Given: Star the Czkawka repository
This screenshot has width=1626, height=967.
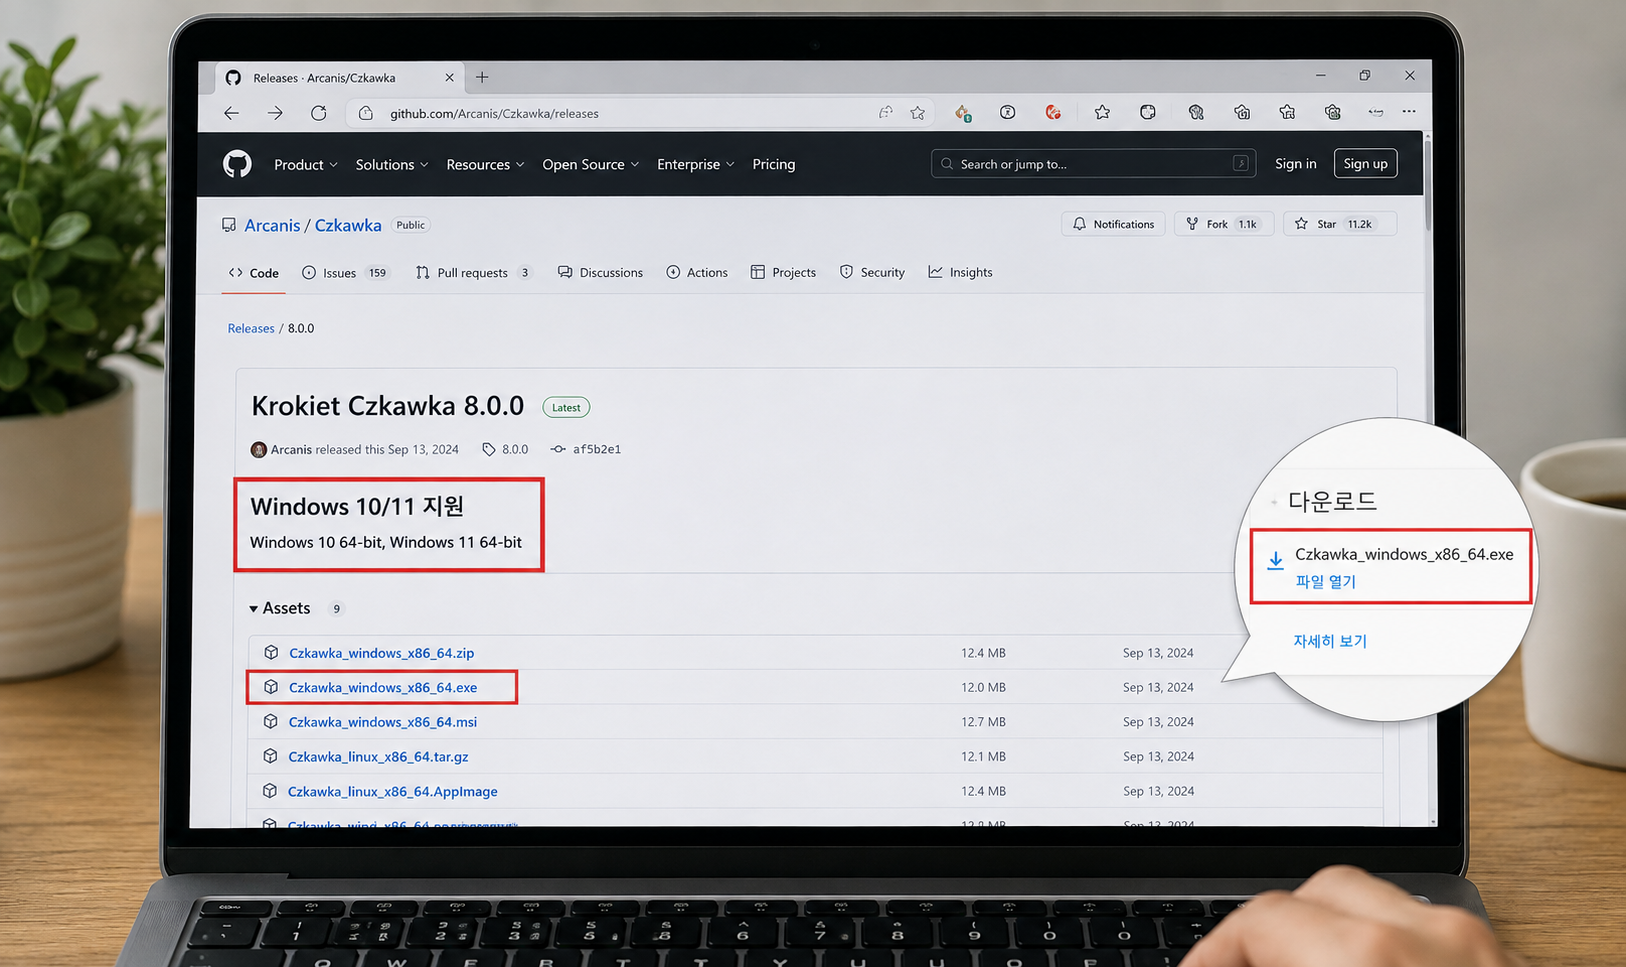Looking at the screenshot, I should click(1340, 224).
